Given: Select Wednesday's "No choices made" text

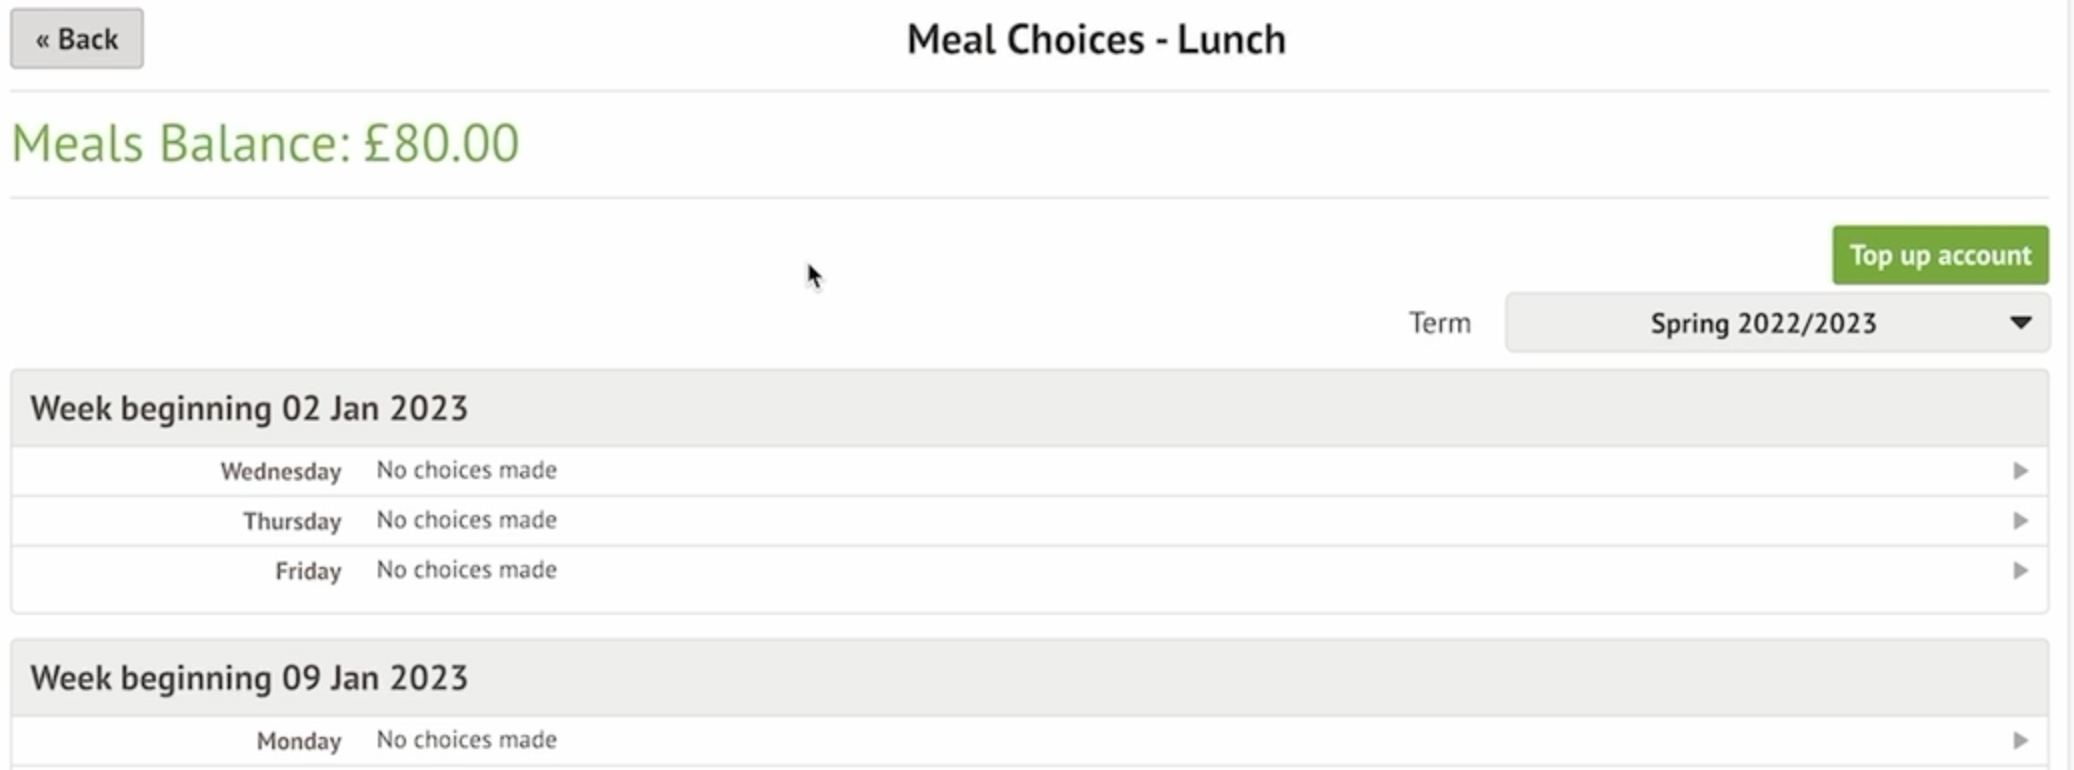Looking at the screenshot, I should tap(466, 470).
